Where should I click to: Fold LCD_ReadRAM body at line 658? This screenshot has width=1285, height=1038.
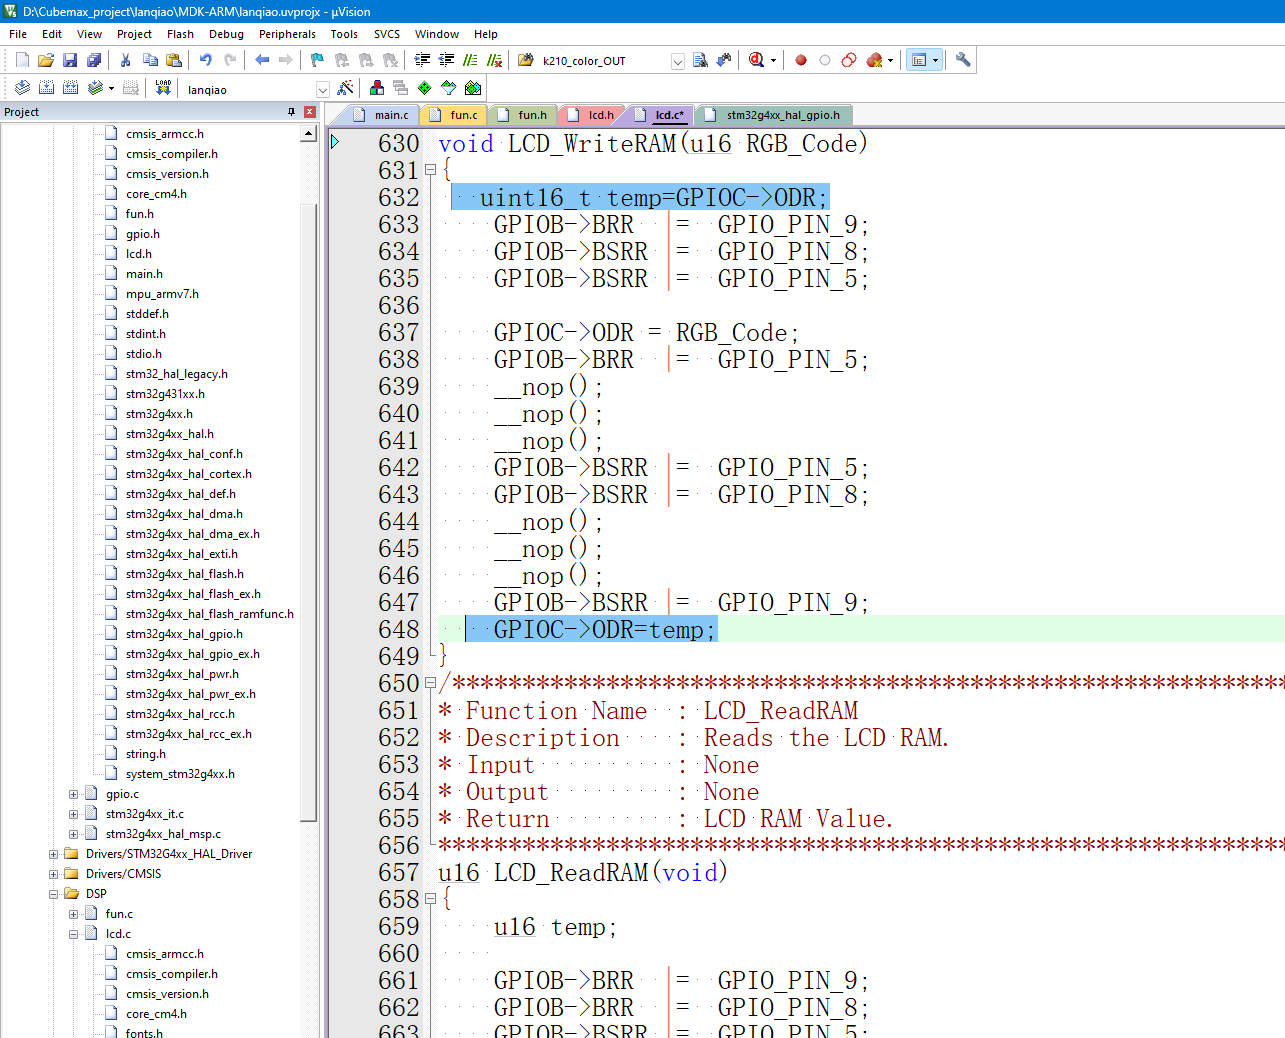tap(430, 899)
